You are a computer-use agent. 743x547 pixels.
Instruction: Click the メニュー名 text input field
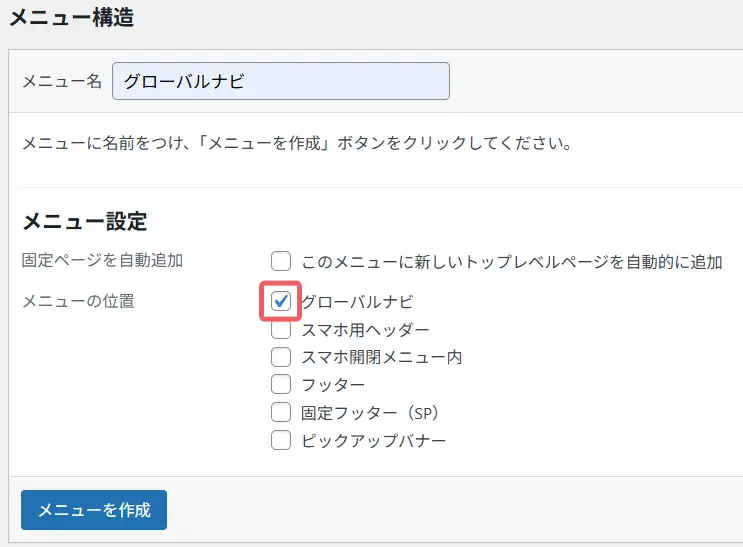point(281,81)
